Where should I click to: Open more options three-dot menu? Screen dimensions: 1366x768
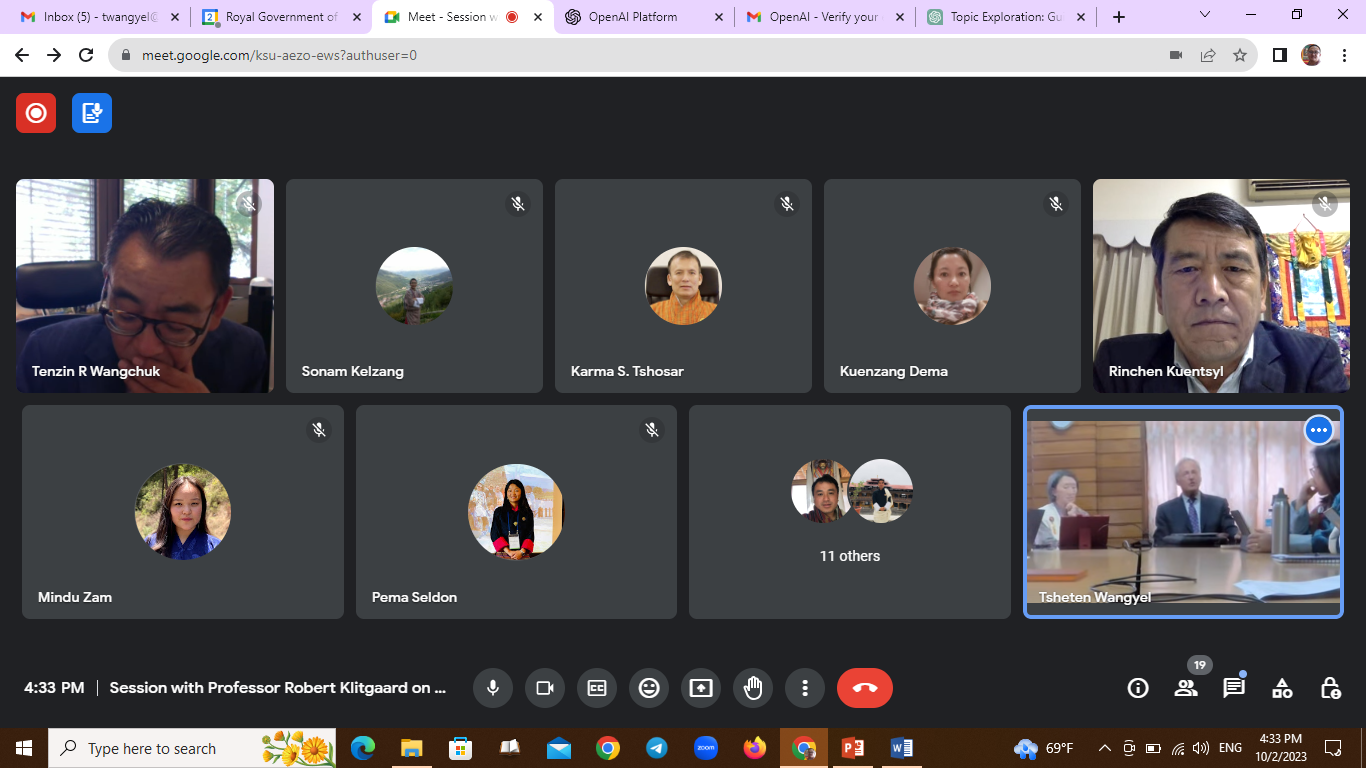point(805,688)
